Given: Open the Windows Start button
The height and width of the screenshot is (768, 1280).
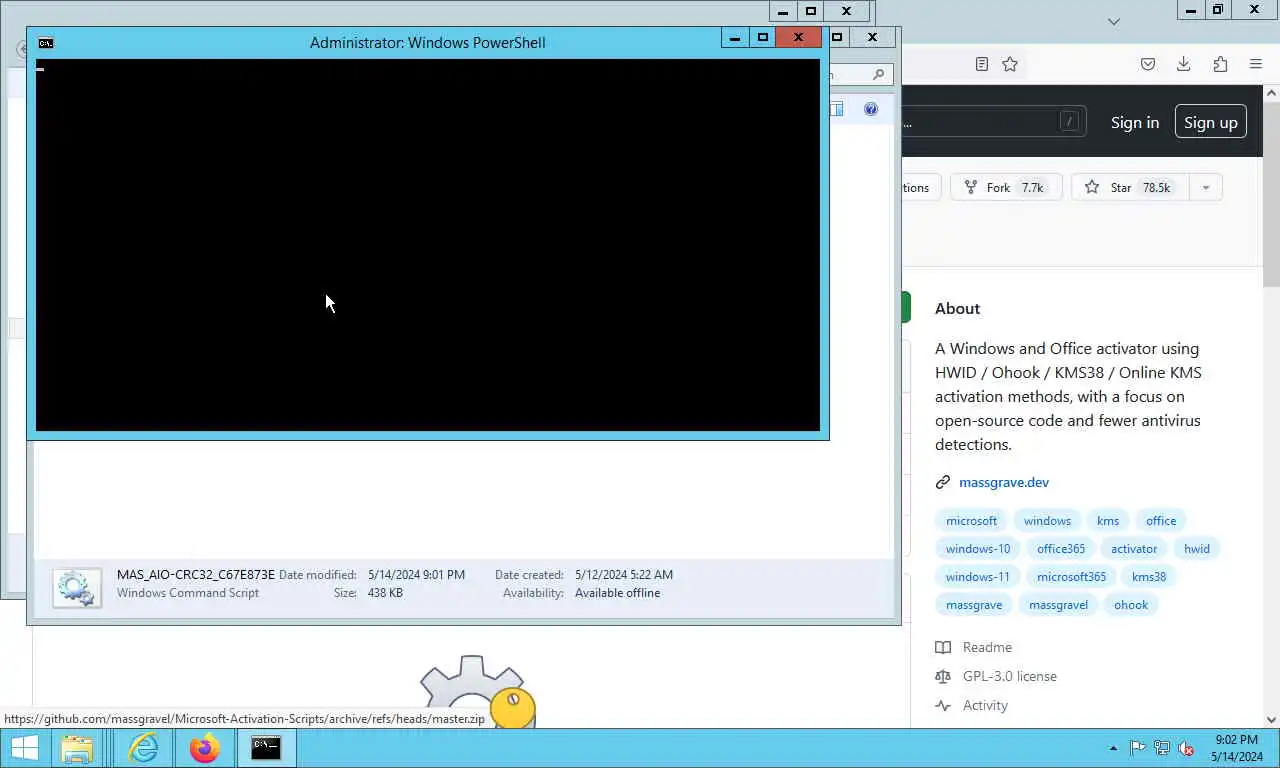Looking at the screenshot, I should (24, 748).
